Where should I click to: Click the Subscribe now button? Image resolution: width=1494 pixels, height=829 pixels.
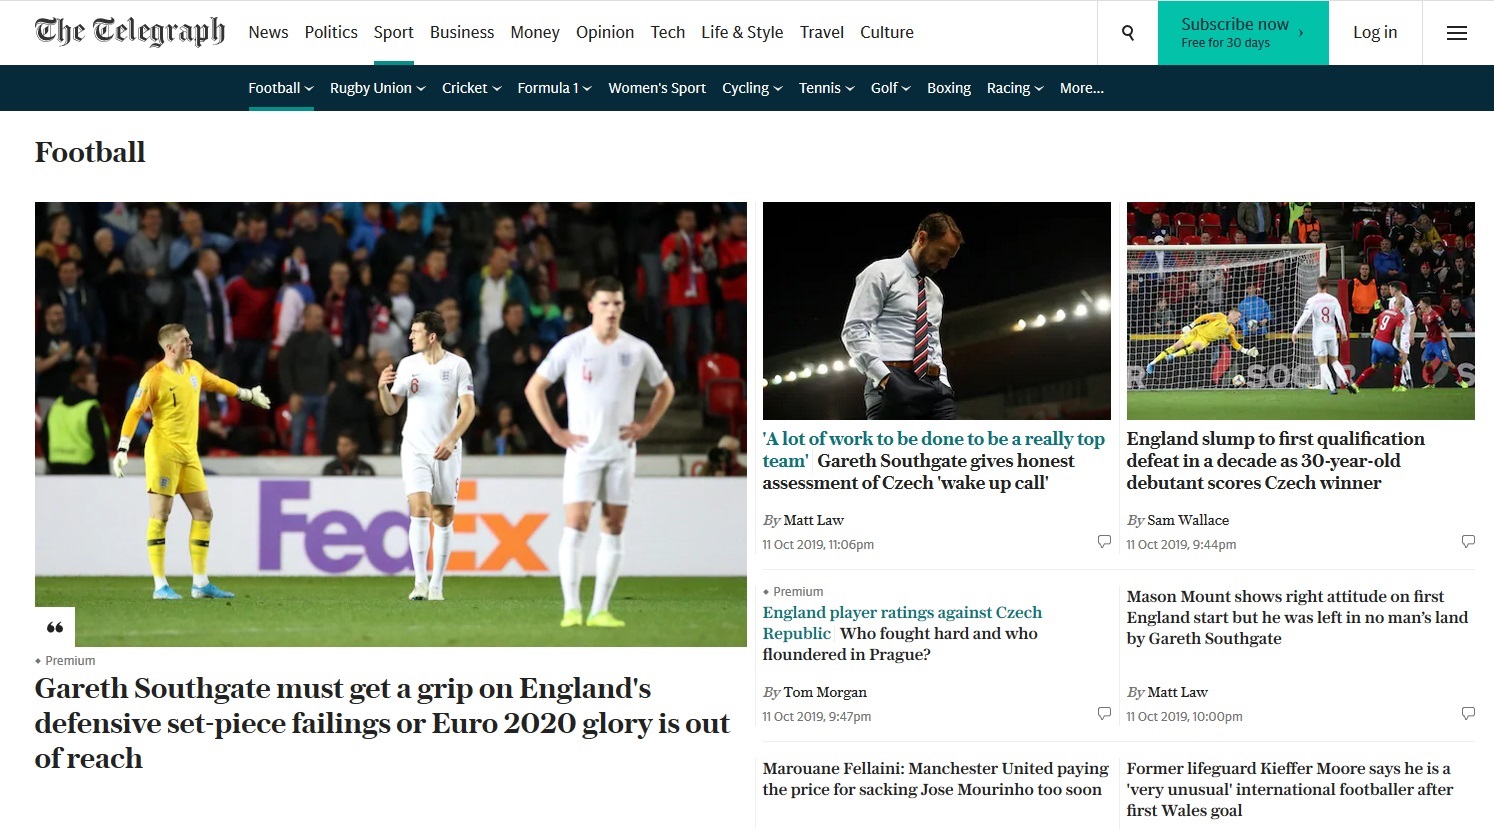point(1243,33)
